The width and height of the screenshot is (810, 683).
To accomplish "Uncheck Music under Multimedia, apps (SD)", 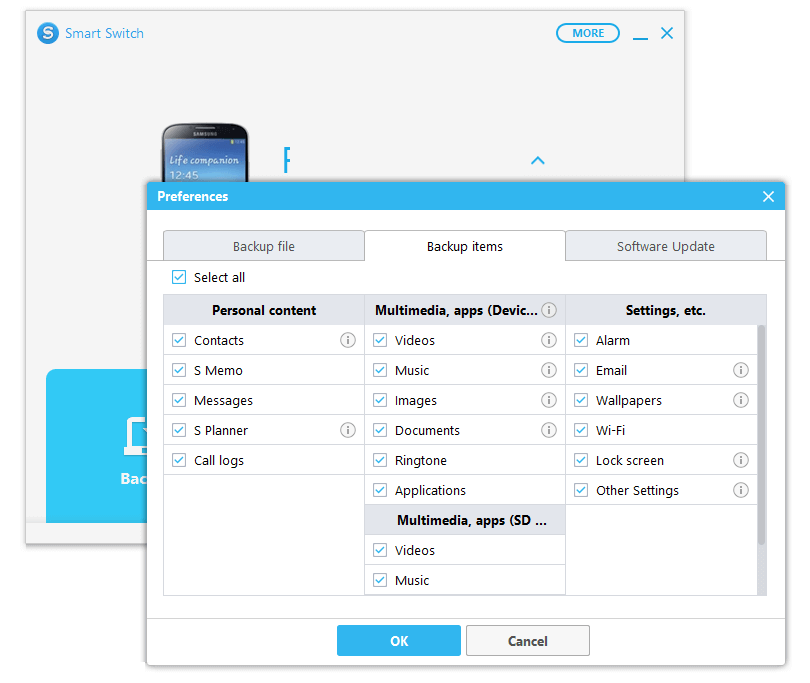I will point(380,580).
